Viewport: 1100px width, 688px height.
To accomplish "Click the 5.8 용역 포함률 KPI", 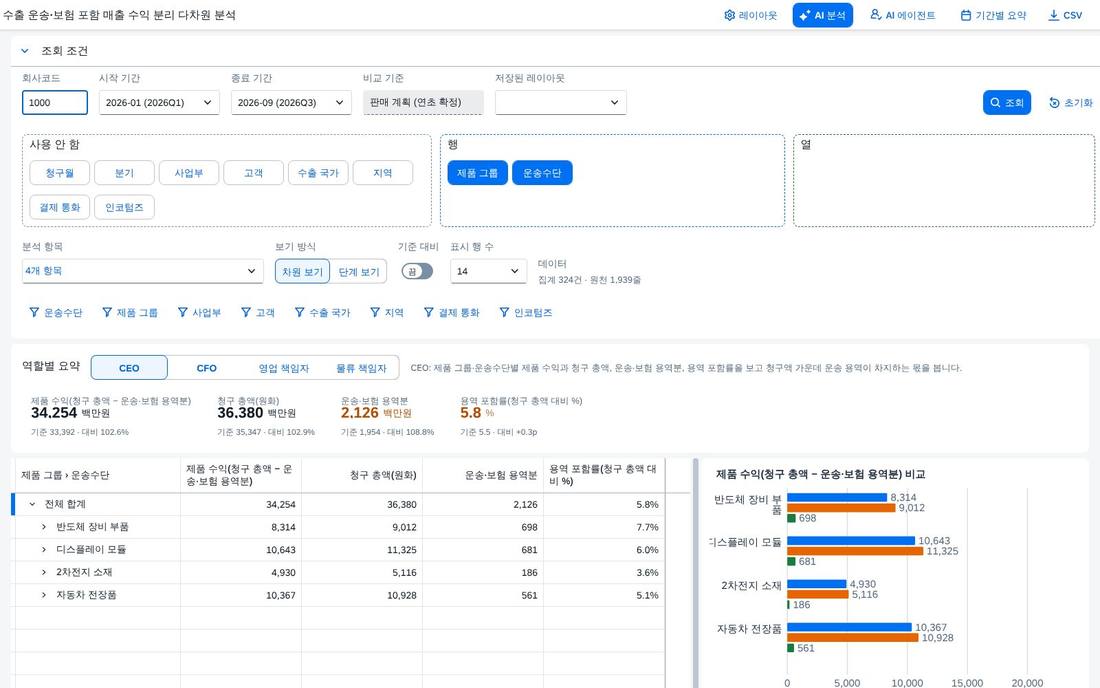I will (x=471, y=413).
